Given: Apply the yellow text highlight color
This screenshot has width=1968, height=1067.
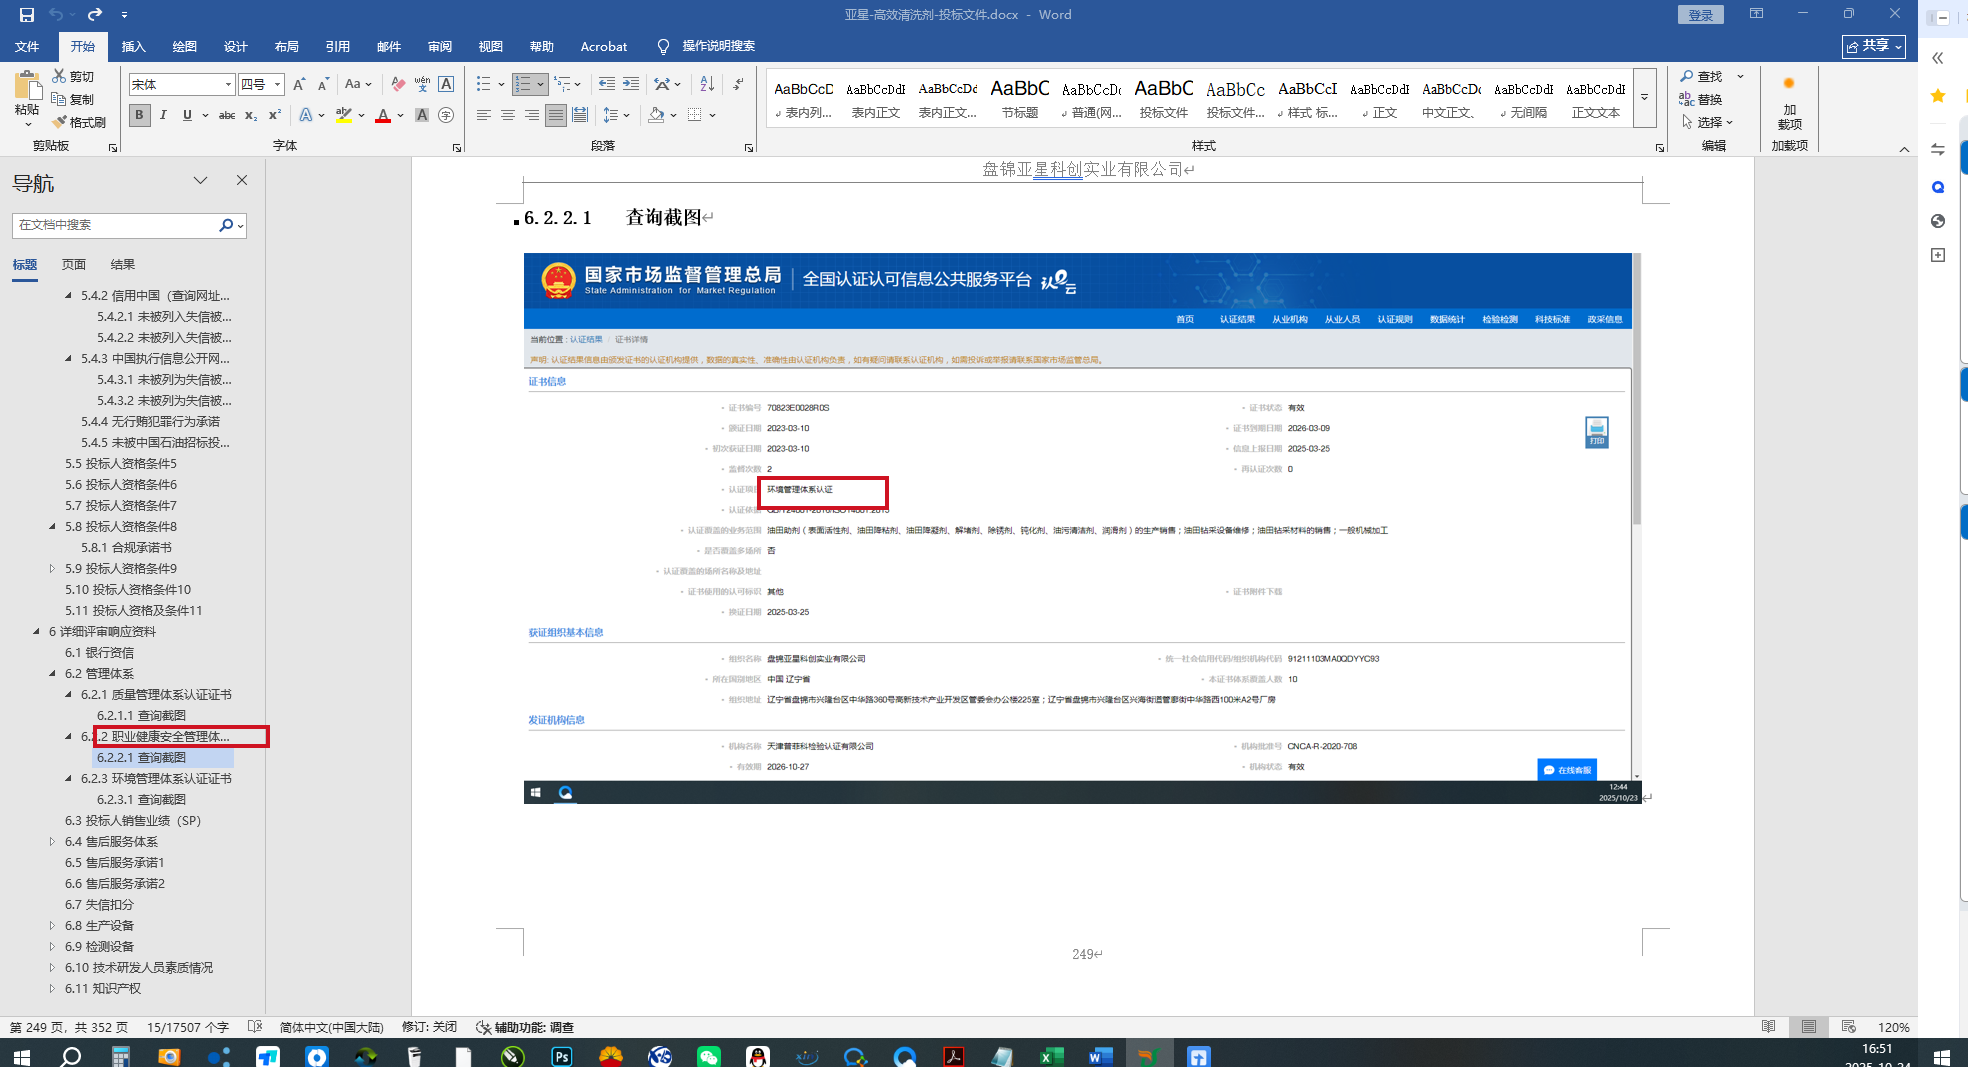Looking at the screenshot, I should (x=343, y=115).
